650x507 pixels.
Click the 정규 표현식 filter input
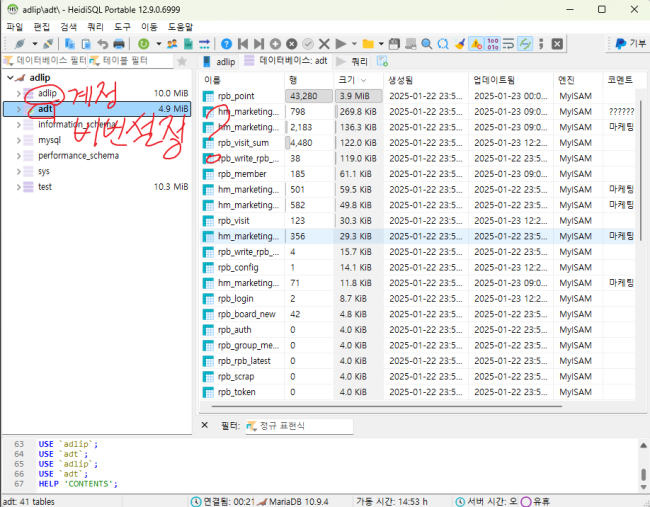[x=299, y=426]
